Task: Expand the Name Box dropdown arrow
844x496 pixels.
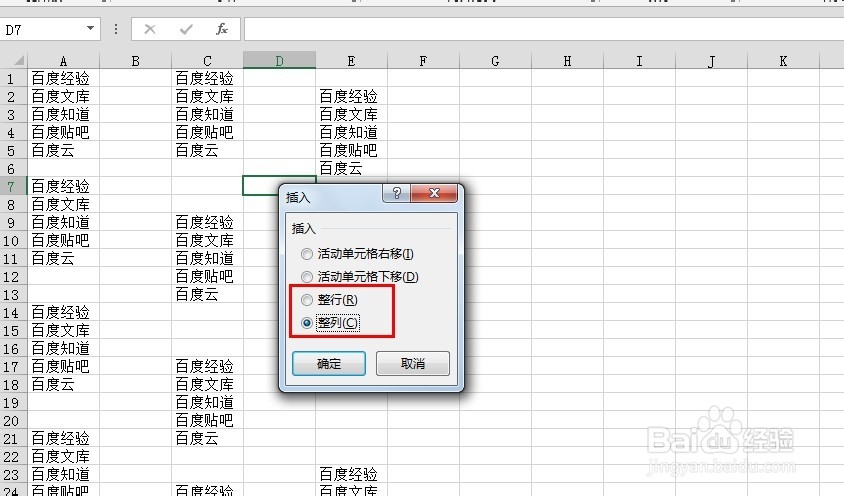Action: click(x=90, y=29)
